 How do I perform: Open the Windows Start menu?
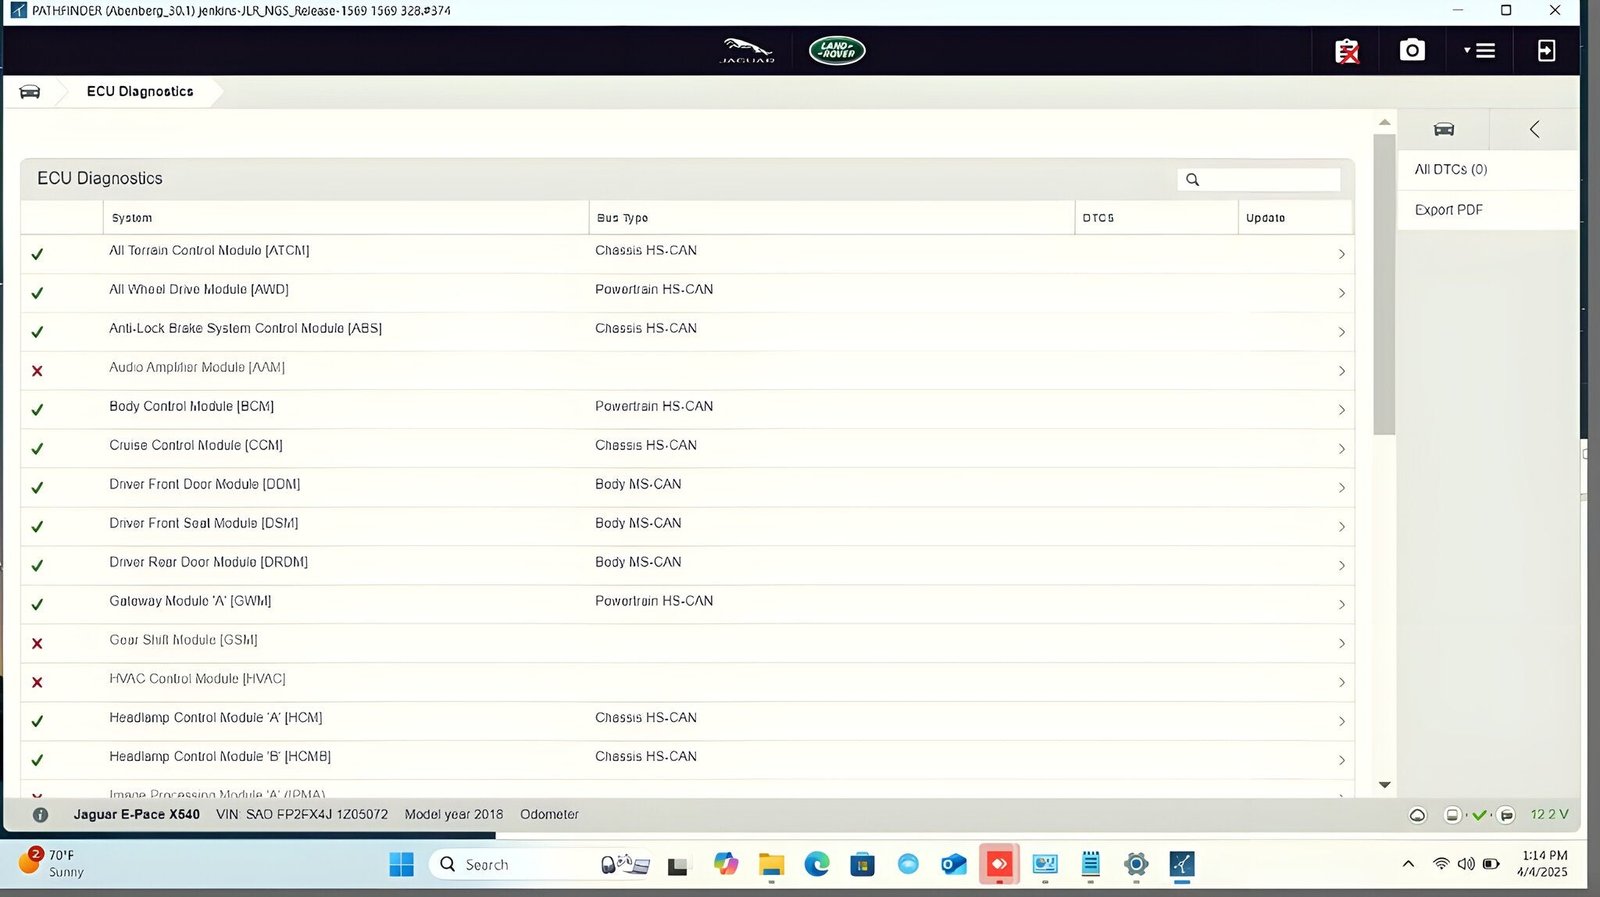[x=401, y=864]
